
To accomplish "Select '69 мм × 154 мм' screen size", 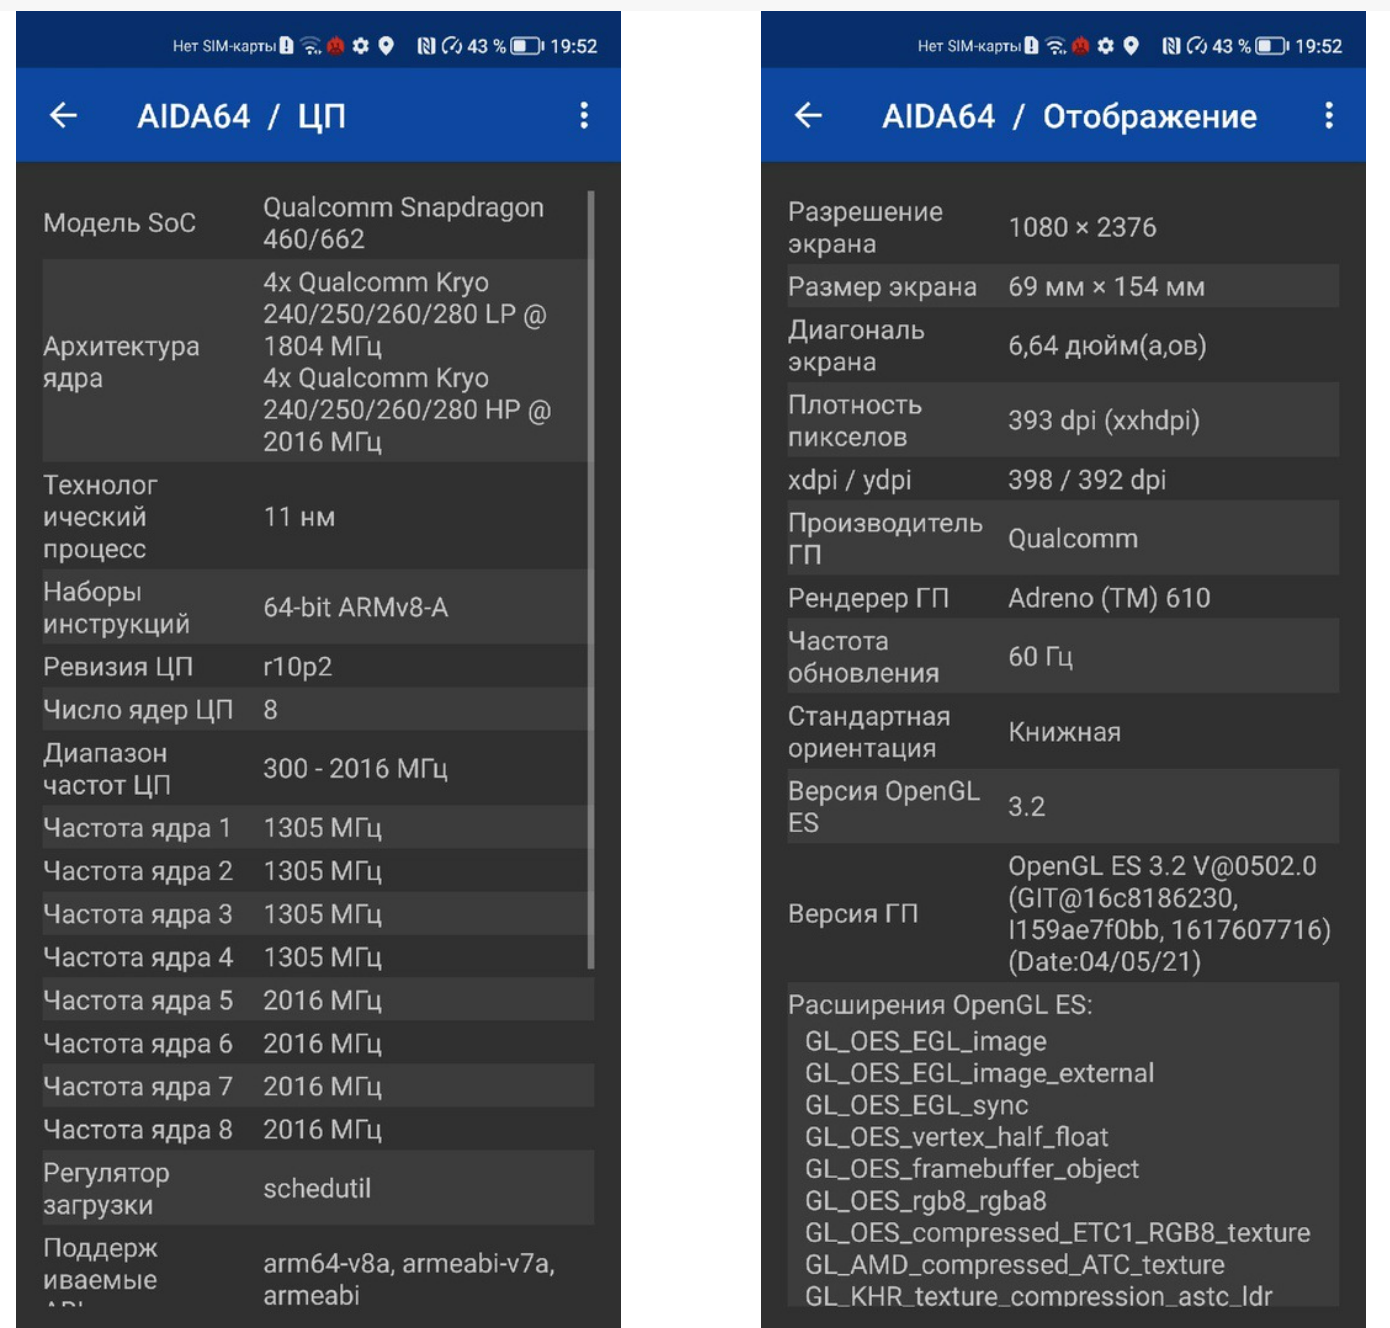I will (1106, 286).
